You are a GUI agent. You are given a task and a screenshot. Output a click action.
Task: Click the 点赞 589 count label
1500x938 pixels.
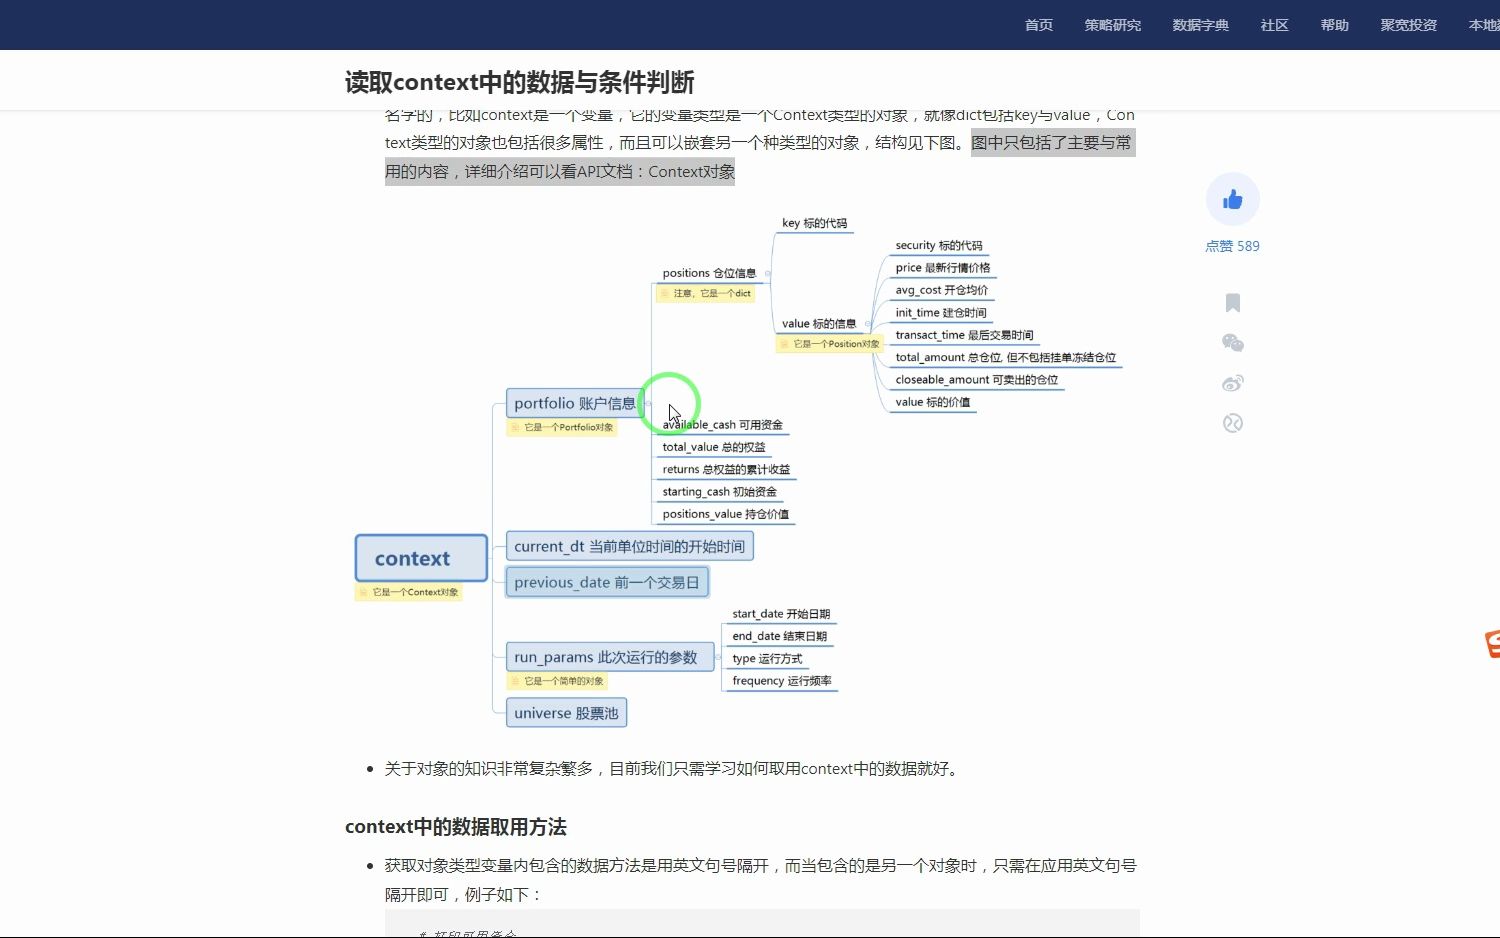pyautogui.click(x=1232, y=246)
